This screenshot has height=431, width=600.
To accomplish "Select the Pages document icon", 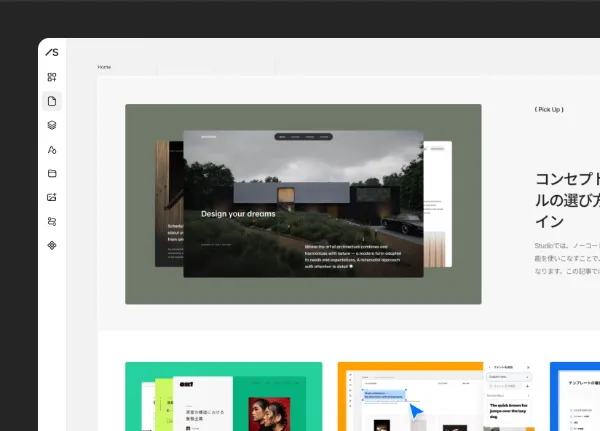I will (x=52, y=101).
